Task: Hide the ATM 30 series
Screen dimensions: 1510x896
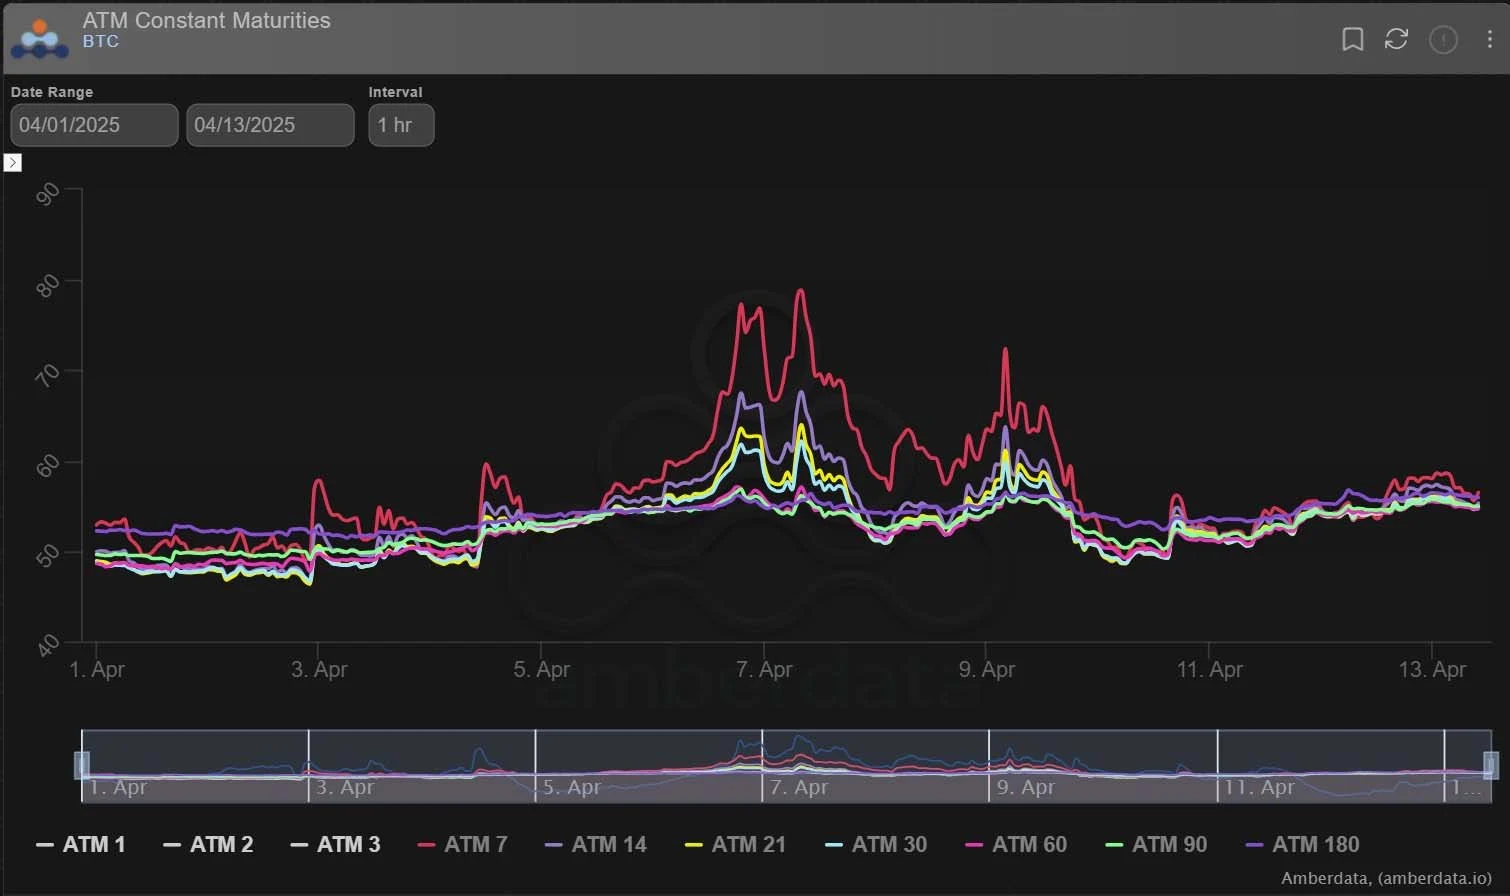Action: [x=876, y=845]
